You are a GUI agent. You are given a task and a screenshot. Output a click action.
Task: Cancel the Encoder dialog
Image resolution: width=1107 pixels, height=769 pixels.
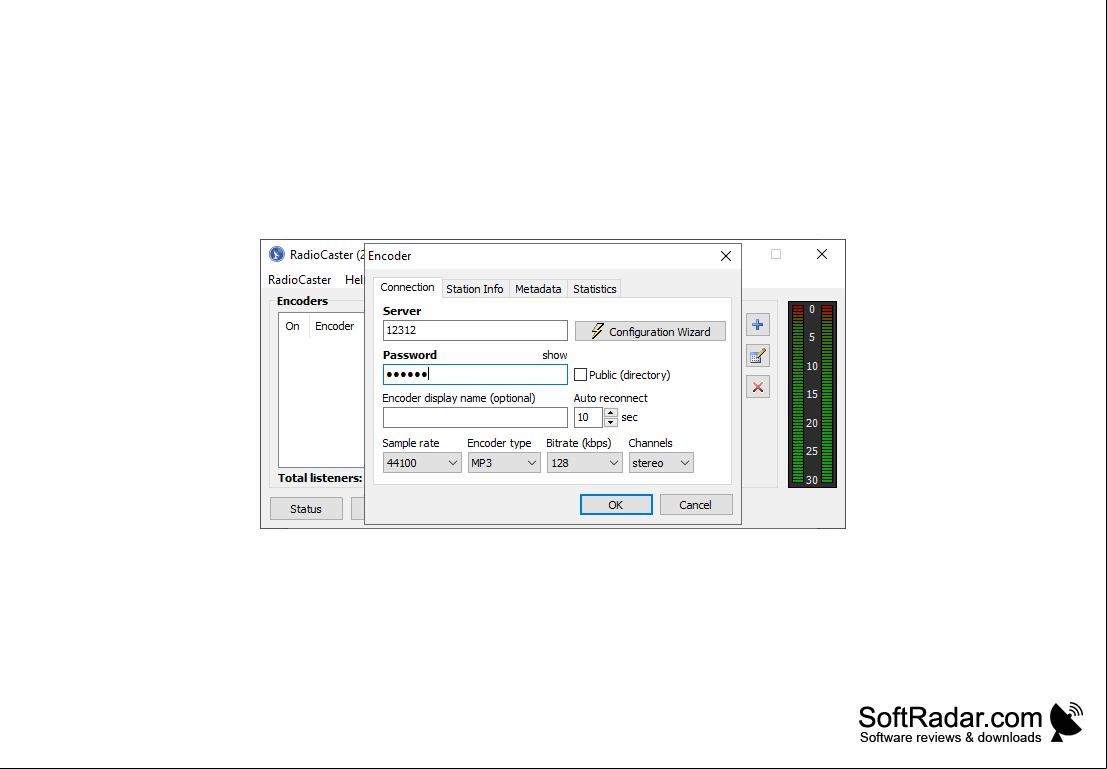[x=695, y=505]
